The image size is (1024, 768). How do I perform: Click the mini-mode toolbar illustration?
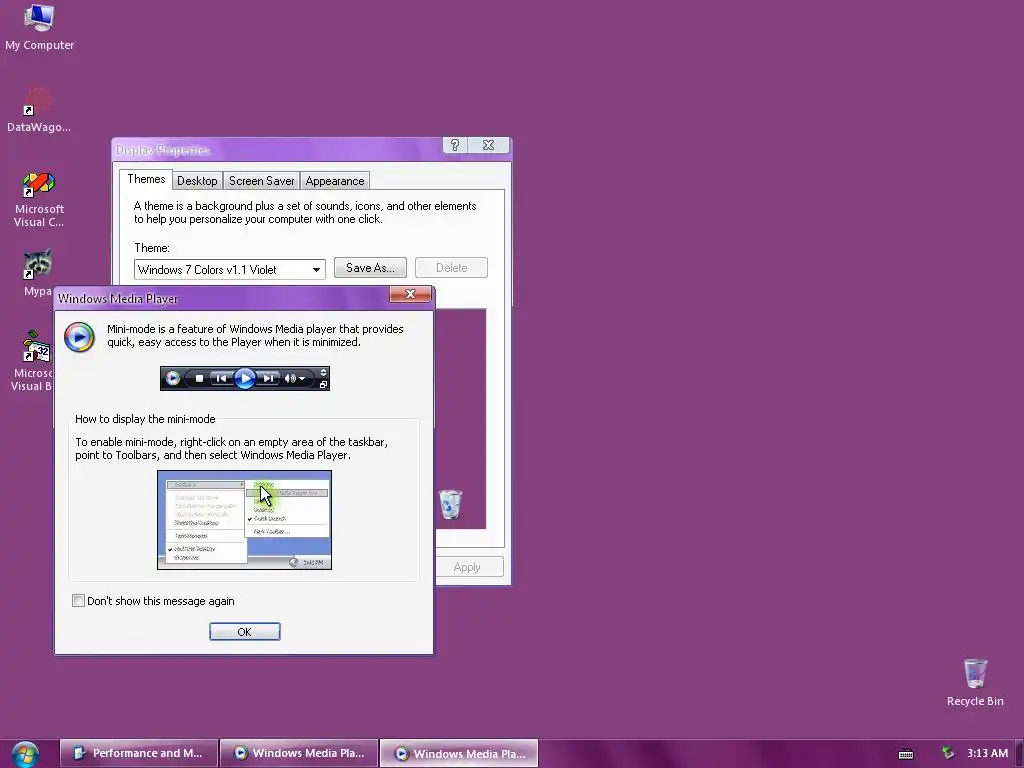click(245, 378)
